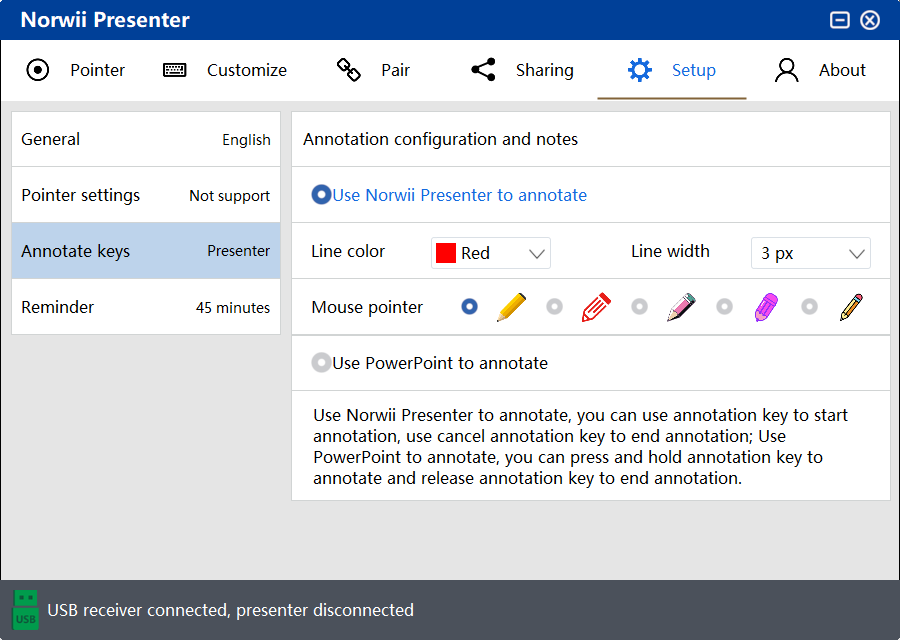Choose the orange pencil radio button

point(809,307)
